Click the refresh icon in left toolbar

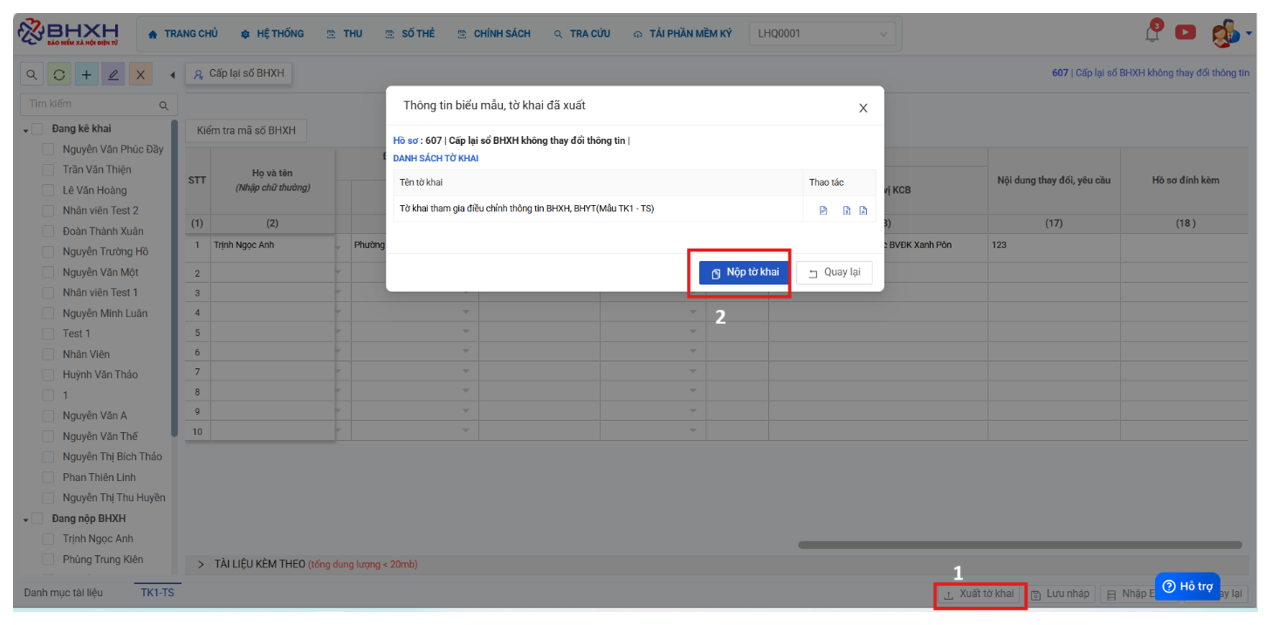coord(60,75)
